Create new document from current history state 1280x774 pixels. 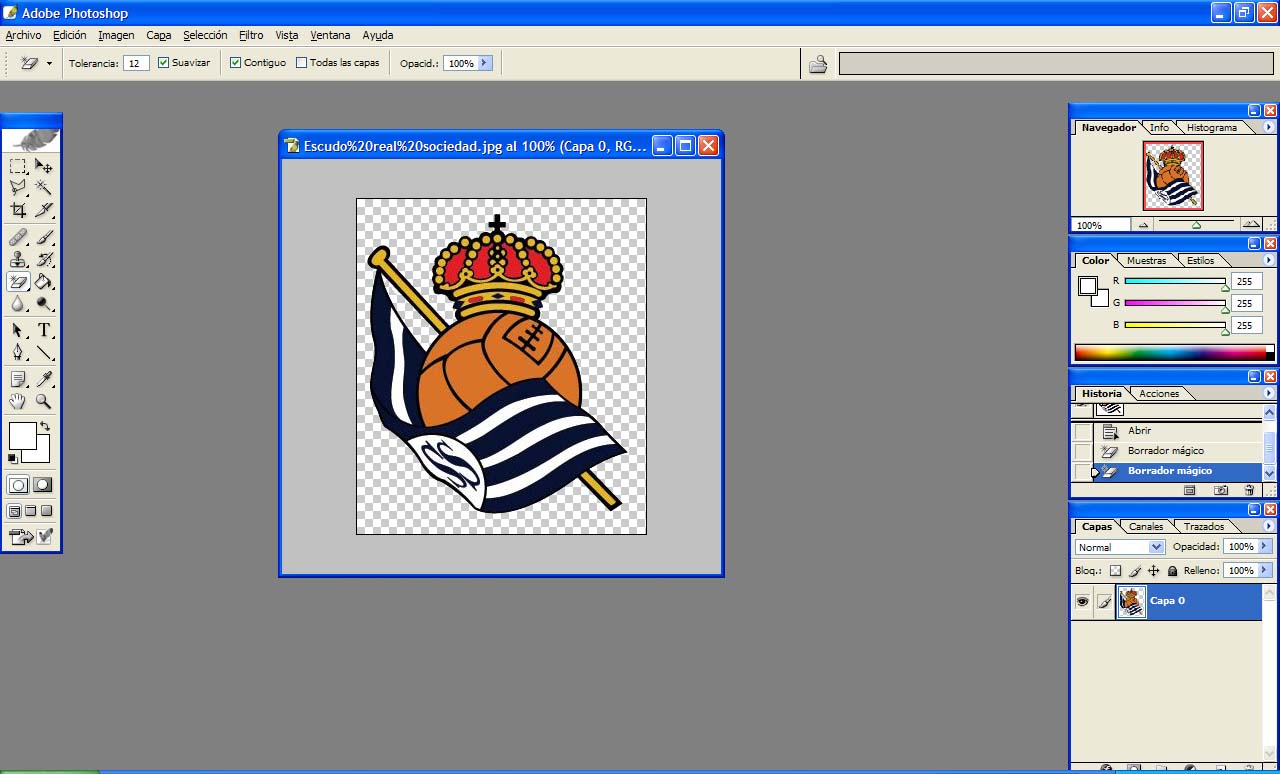1190,490
